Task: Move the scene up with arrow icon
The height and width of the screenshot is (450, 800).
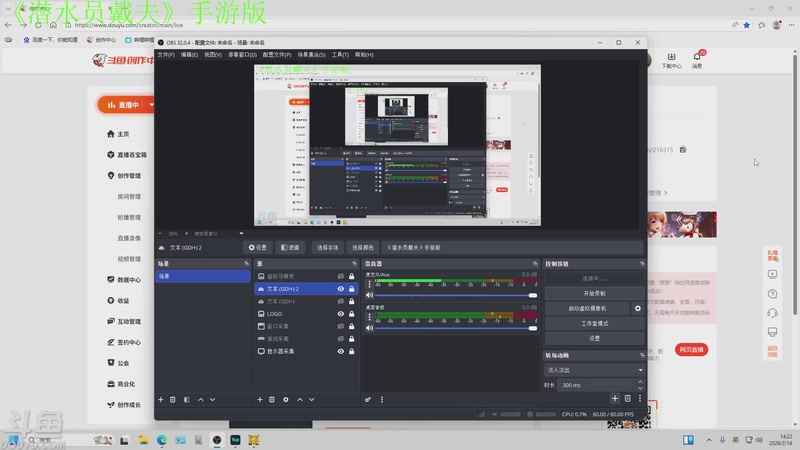Action: 201,399
